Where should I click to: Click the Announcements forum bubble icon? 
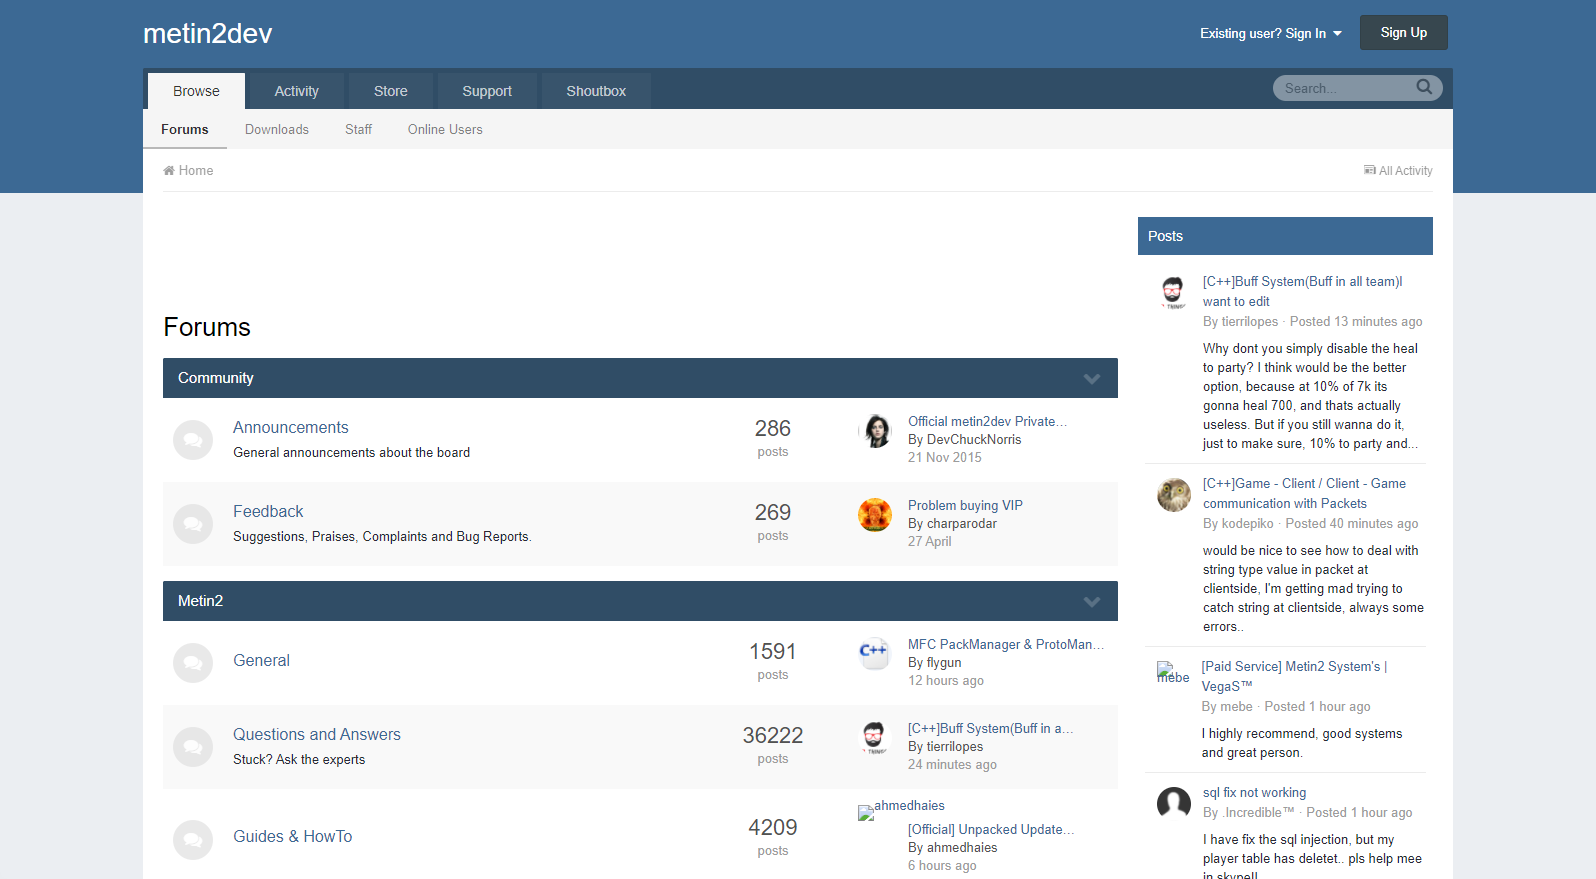pos(193,440)
